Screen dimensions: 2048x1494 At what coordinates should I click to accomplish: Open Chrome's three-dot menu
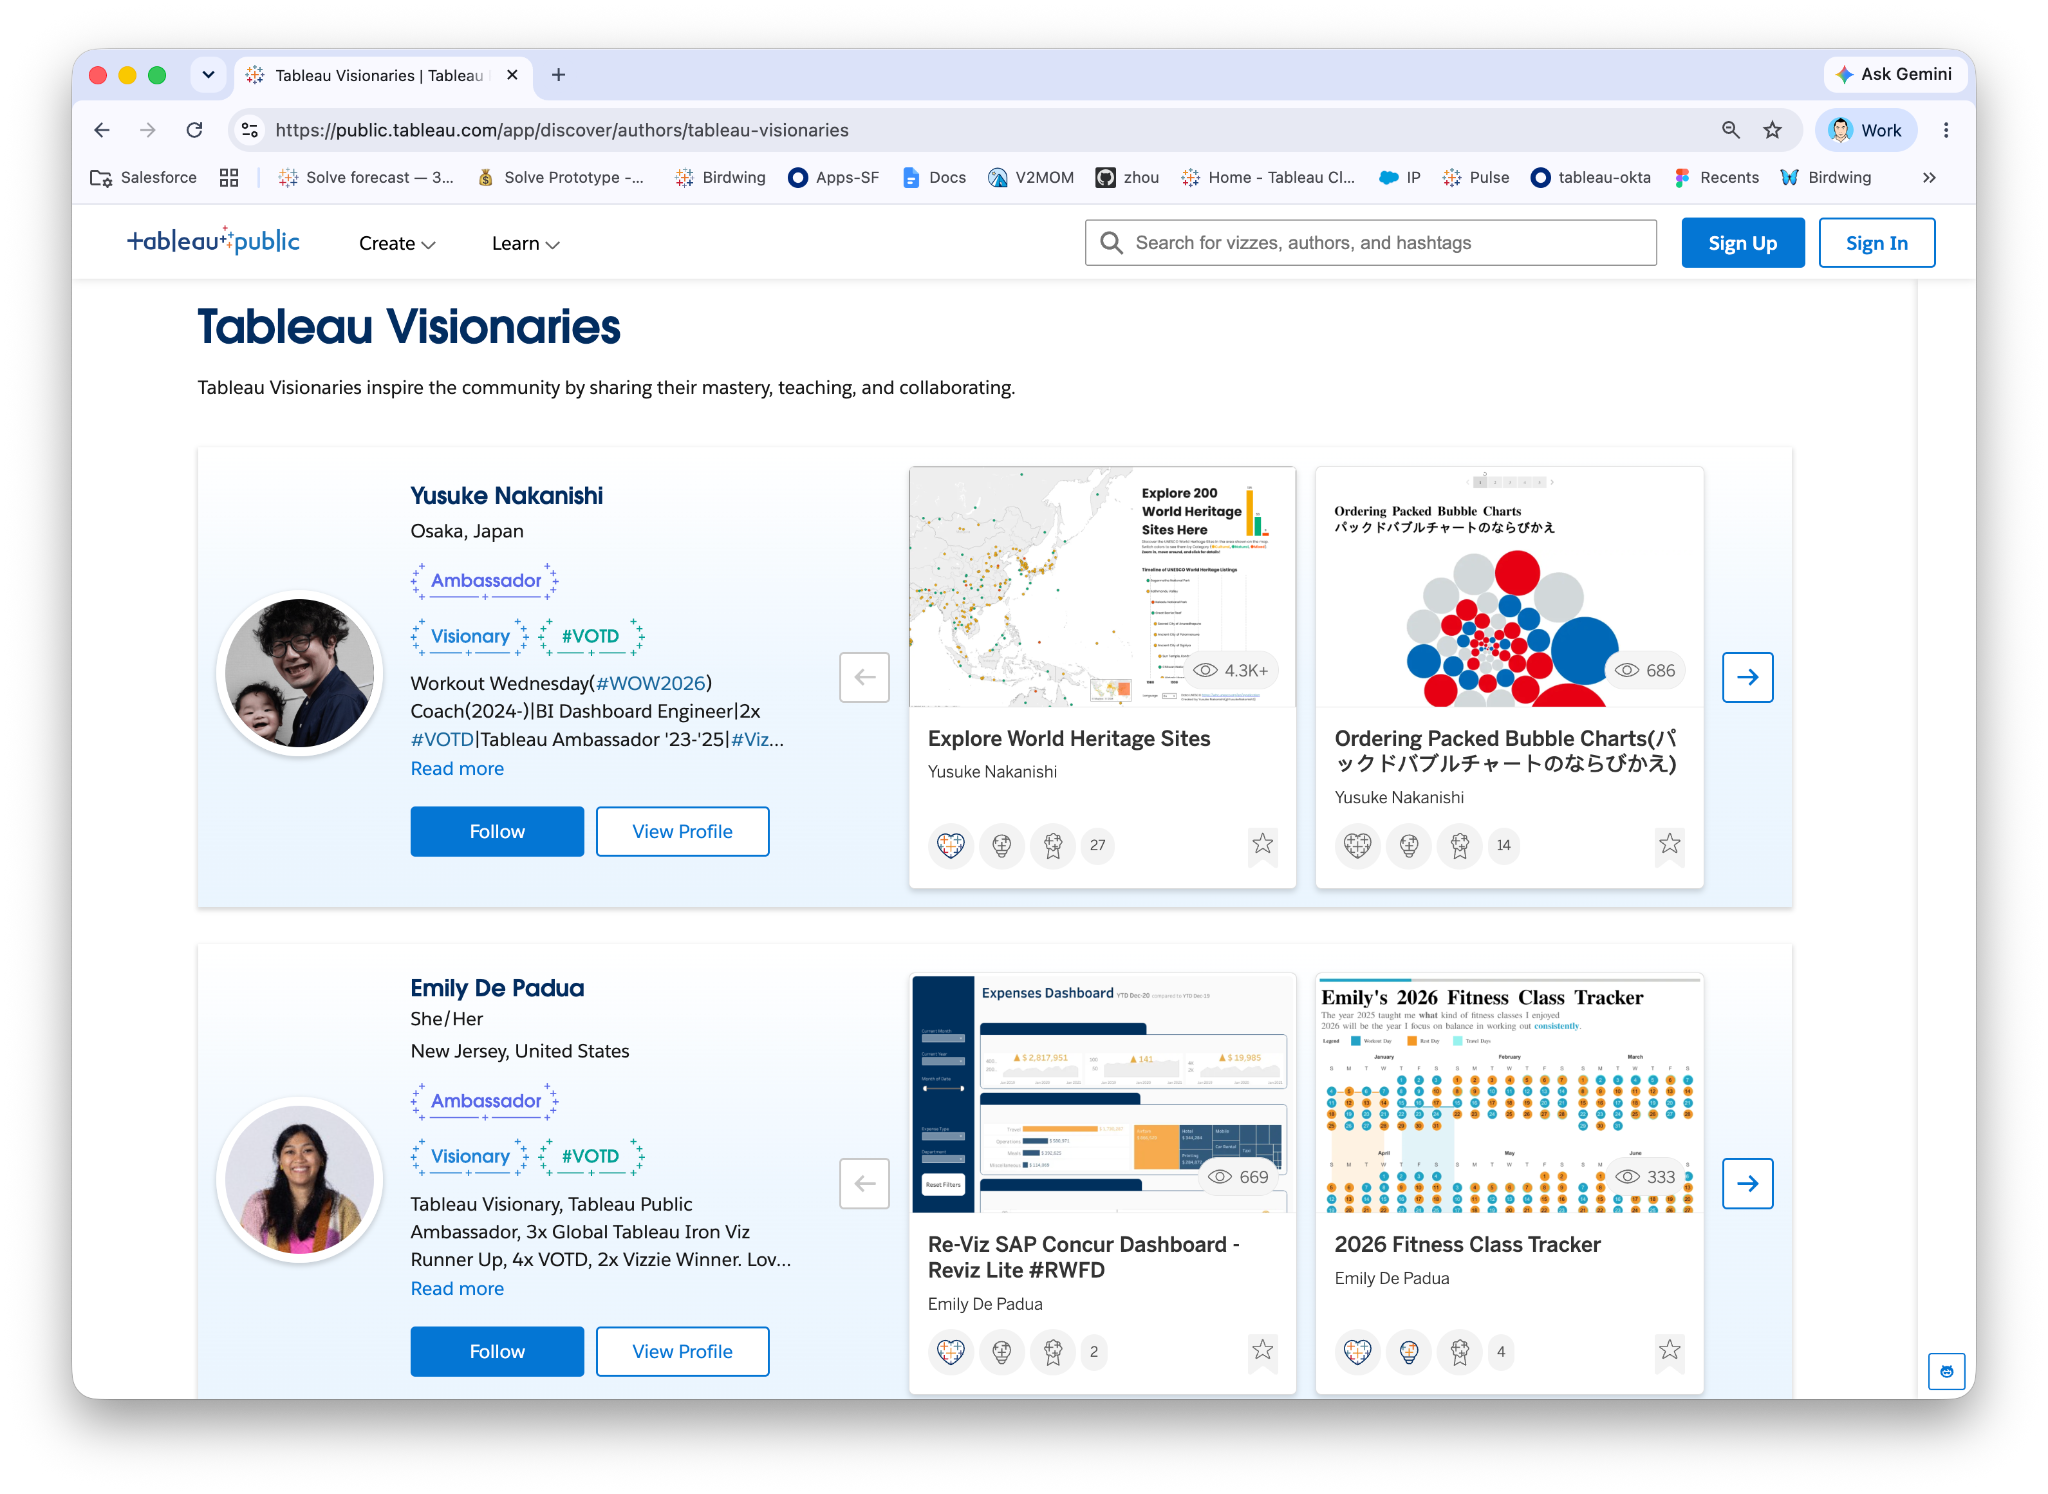pos(1946,130)
